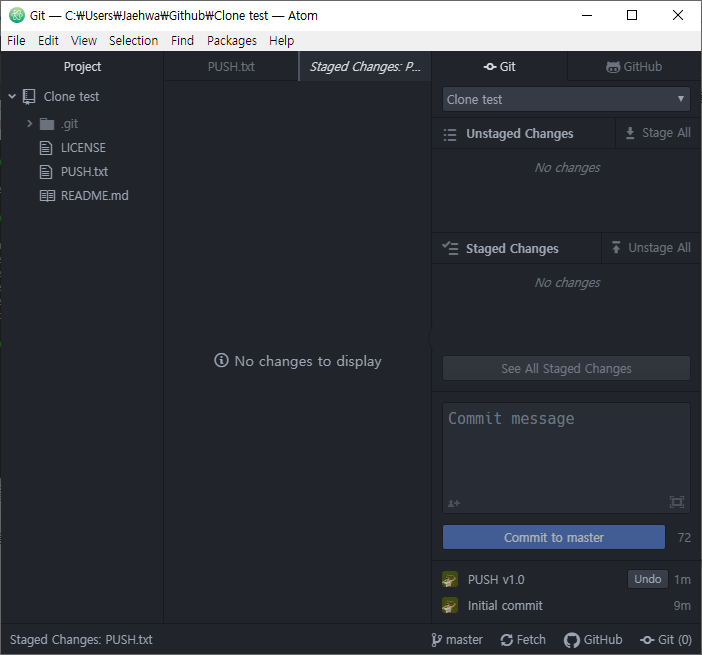The height and width of the screenshot is (655, 702).
Task: Expand the .git folder
Action: click(30, 124)
